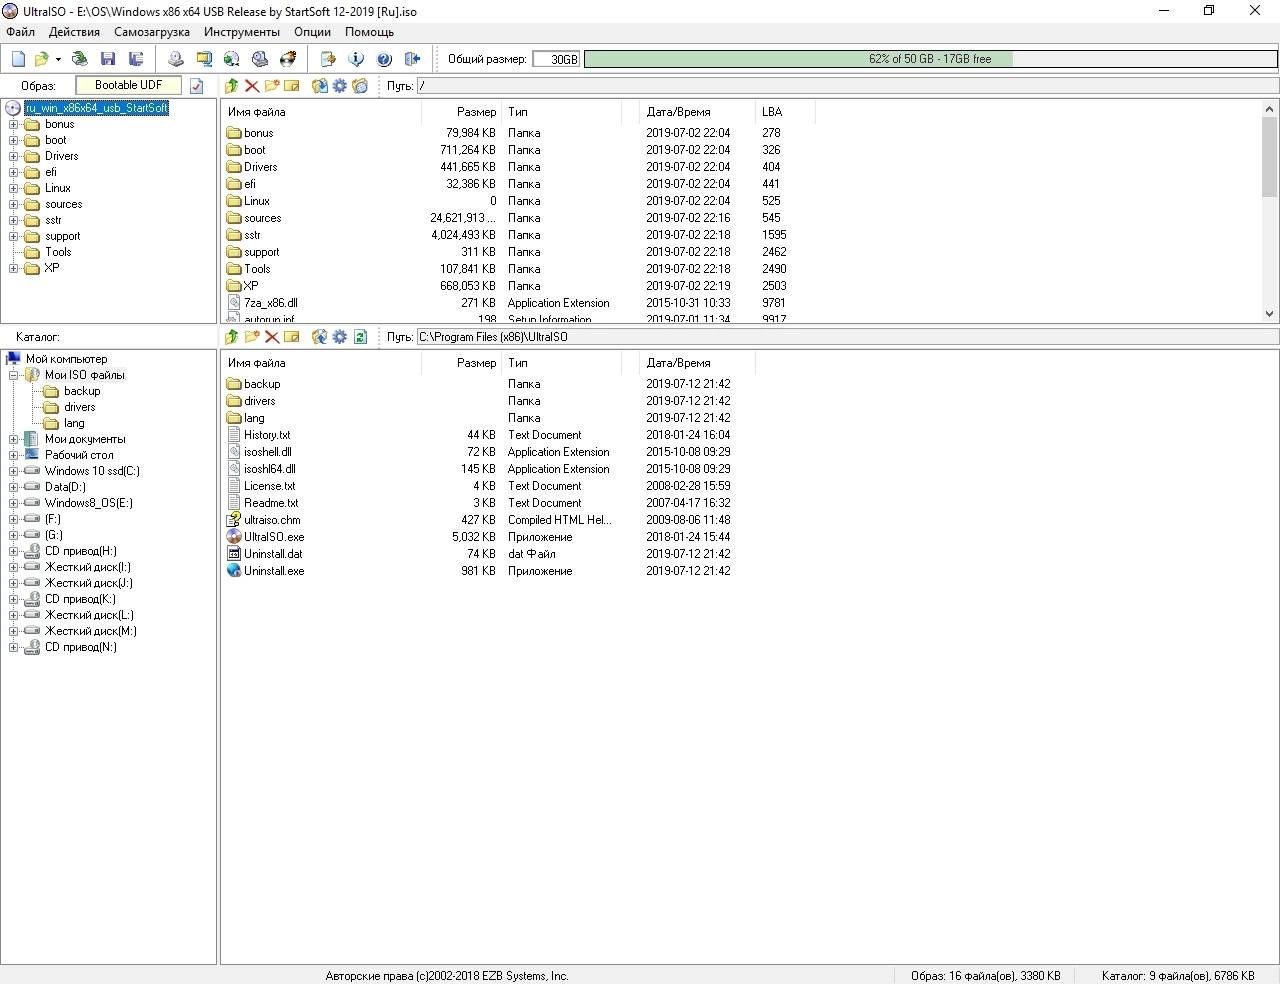The width and height of the screenshot is (1280, 984).
Task: Click the Save As toolbar icon
Action: tap(136, 59)
